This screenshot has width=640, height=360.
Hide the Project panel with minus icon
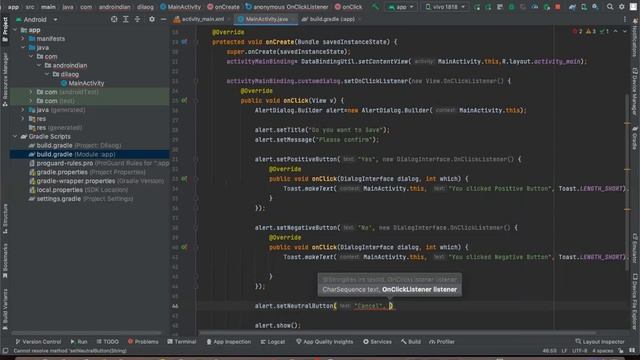pyautogui.click(x=163, y=19)
